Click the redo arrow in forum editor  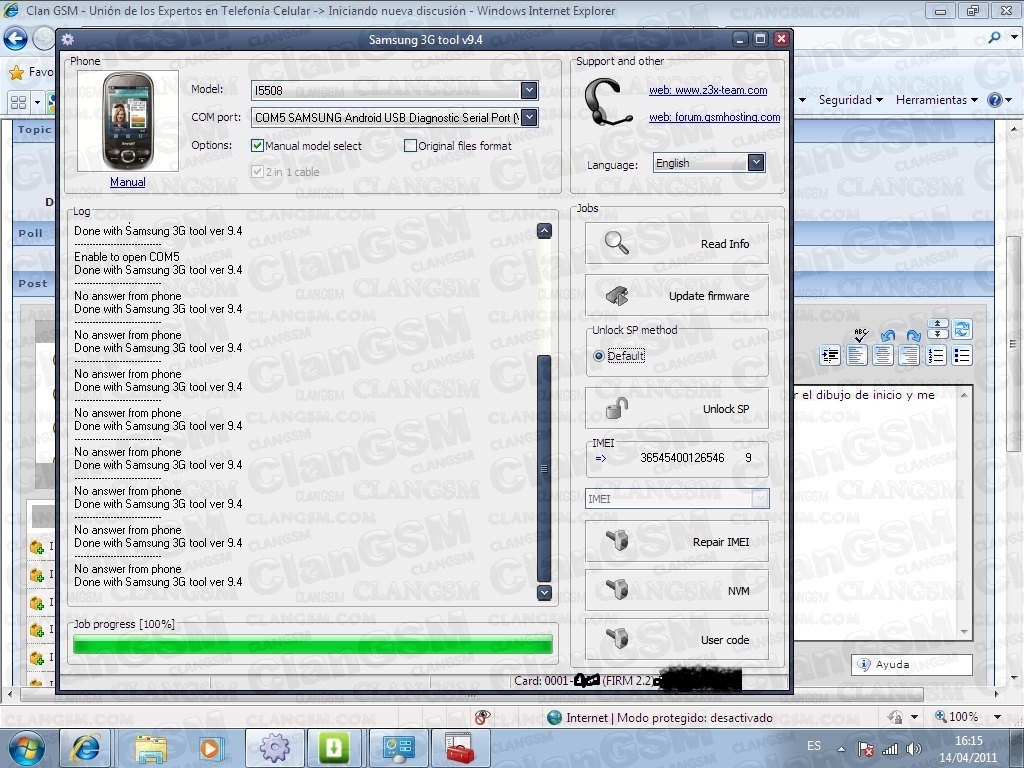(913, 336)
